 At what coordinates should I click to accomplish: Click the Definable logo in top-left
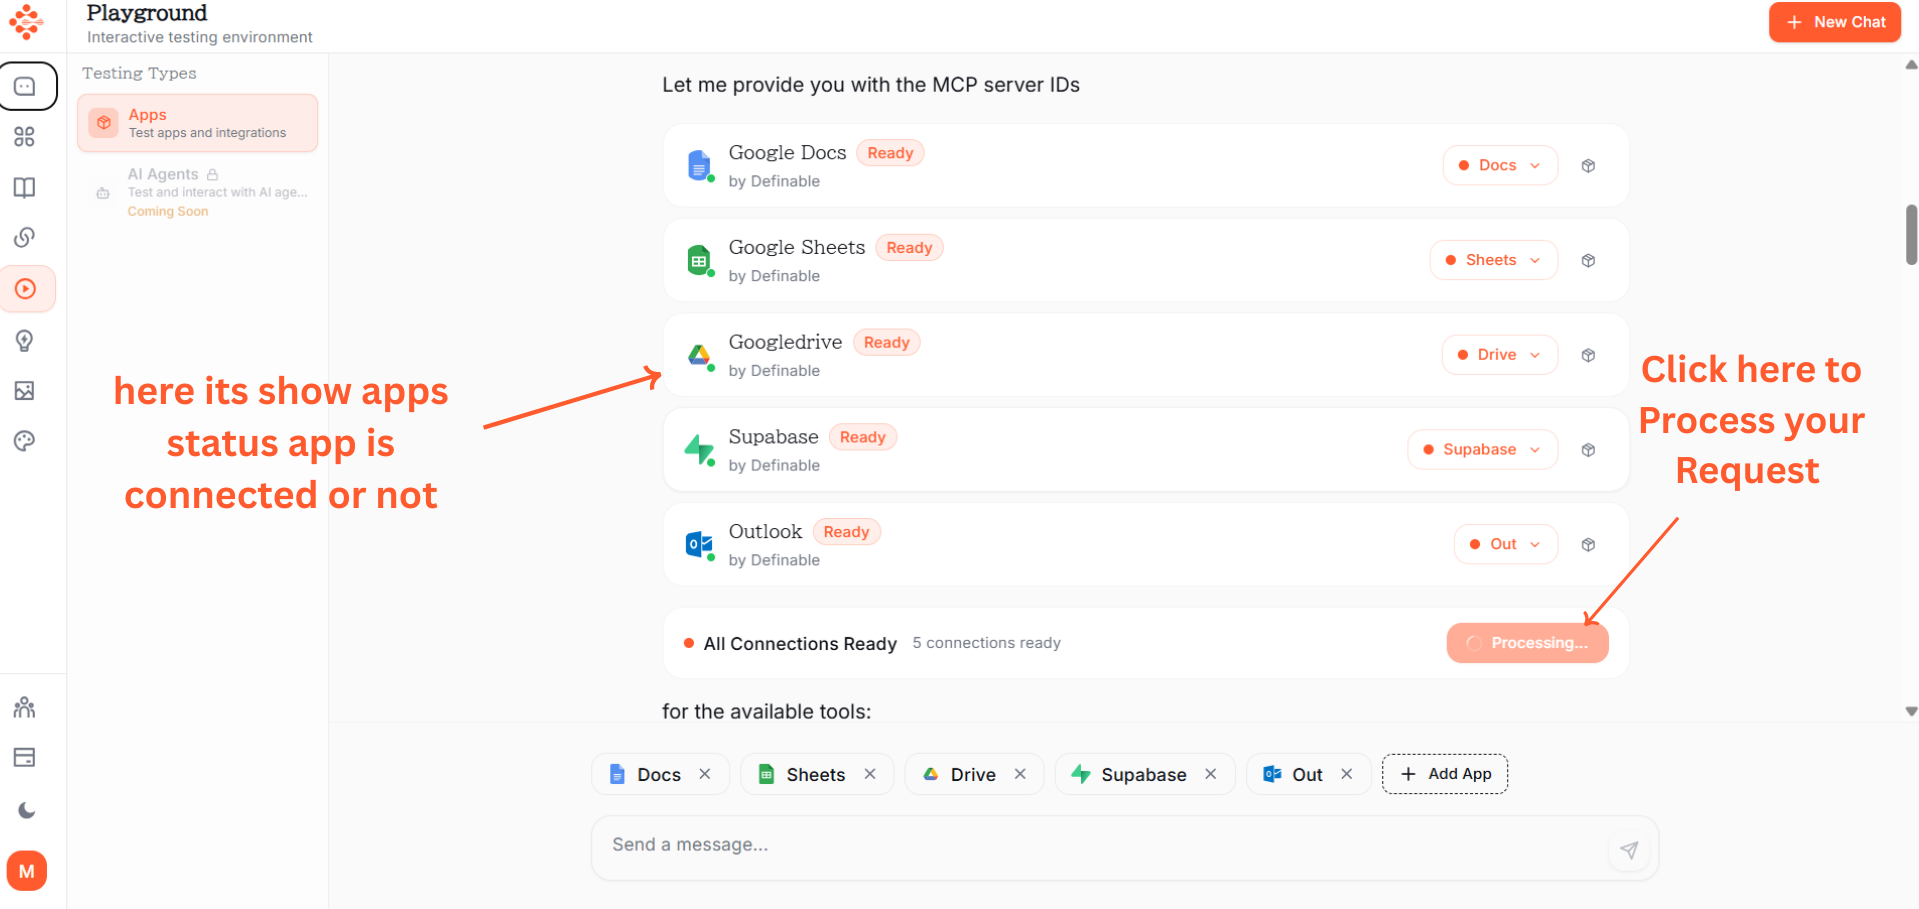[x=26, y=21]
